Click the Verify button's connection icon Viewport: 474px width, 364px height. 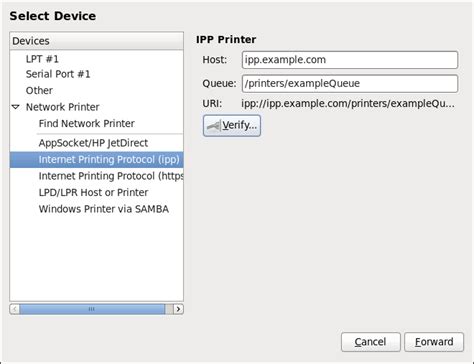214,126
